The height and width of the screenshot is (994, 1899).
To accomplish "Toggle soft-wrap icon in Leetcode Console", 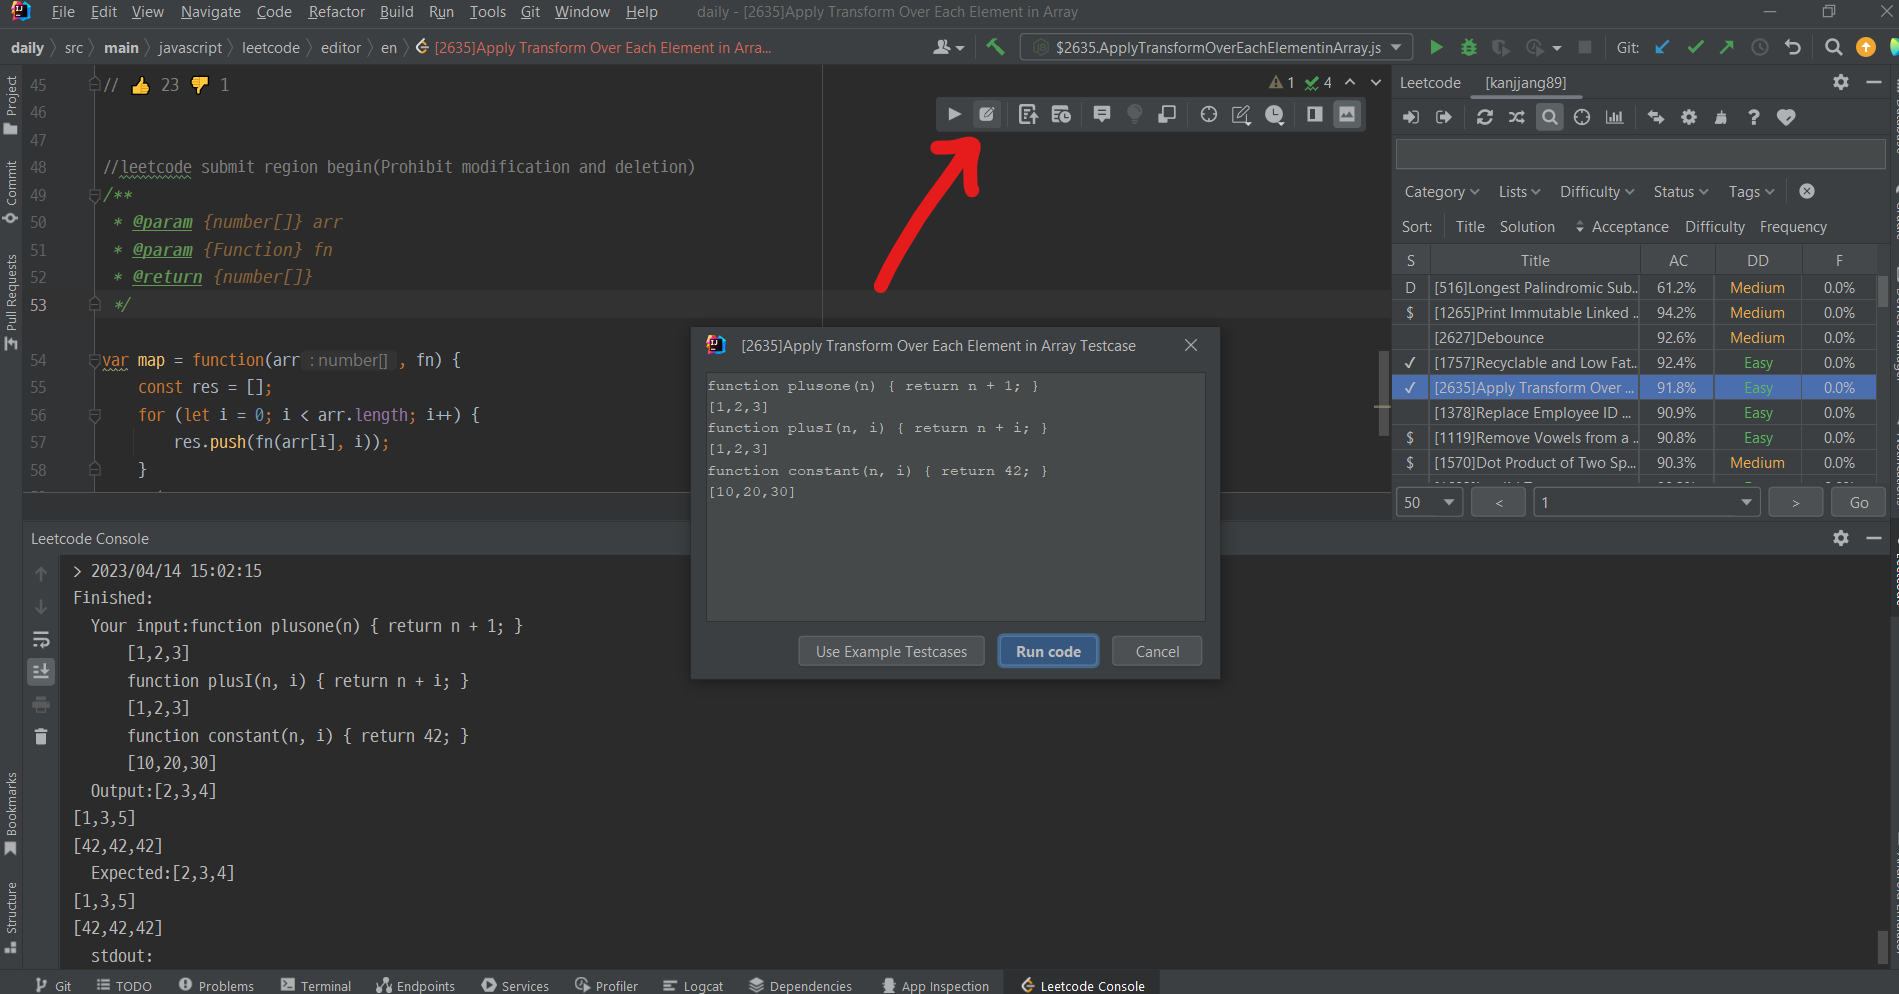I will pos(41,639).
